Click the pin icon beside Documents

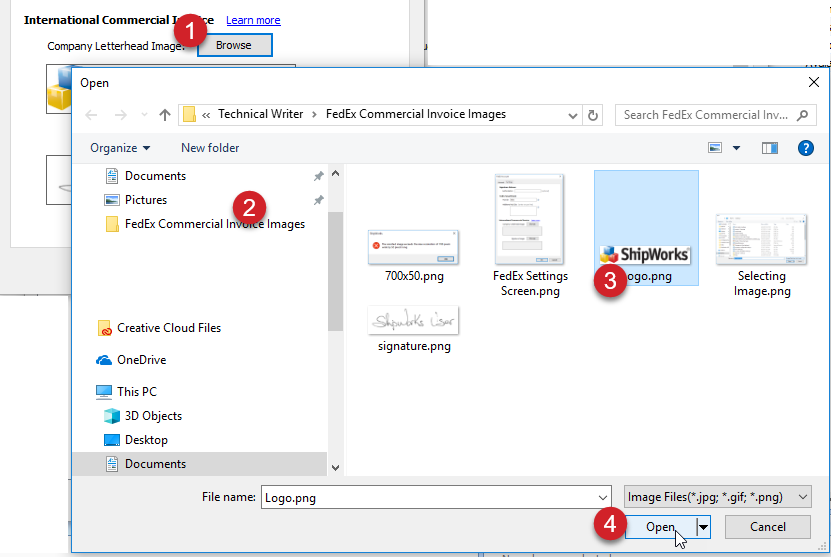pos(318,176)
